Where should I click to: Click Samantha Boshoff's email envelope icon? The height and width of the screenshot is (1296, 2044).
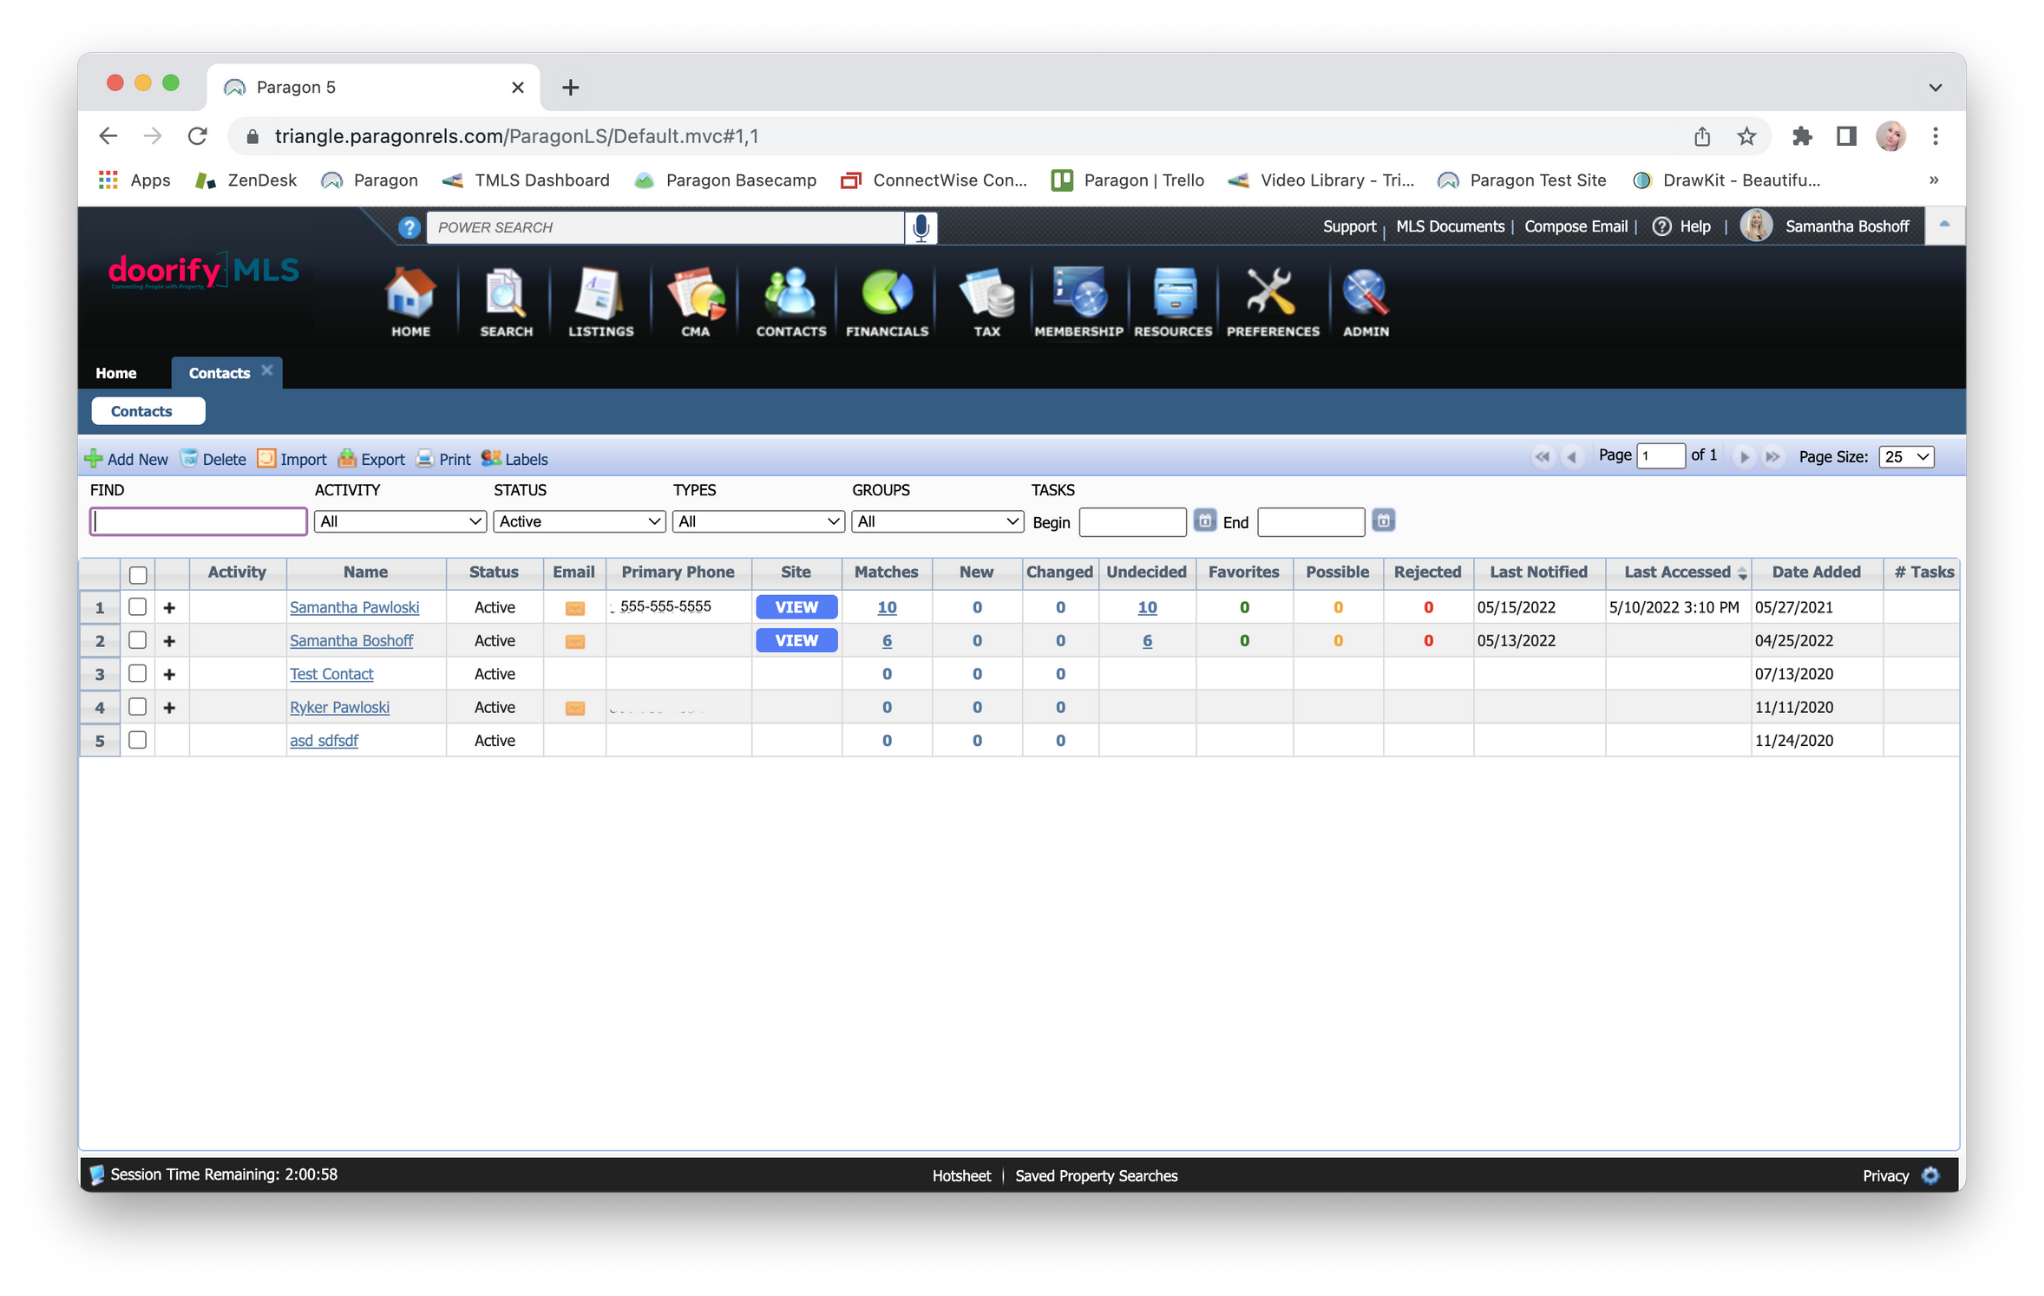click(575, 641)
